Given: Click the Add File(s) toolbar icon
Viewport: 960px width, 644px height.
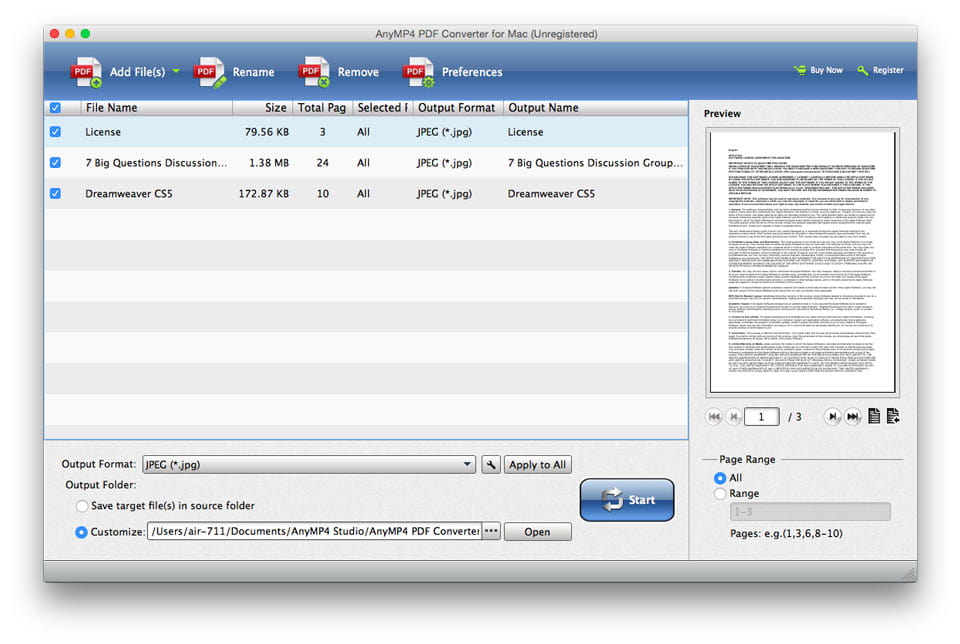Looking at the screenshot, I should coord(87,71).
